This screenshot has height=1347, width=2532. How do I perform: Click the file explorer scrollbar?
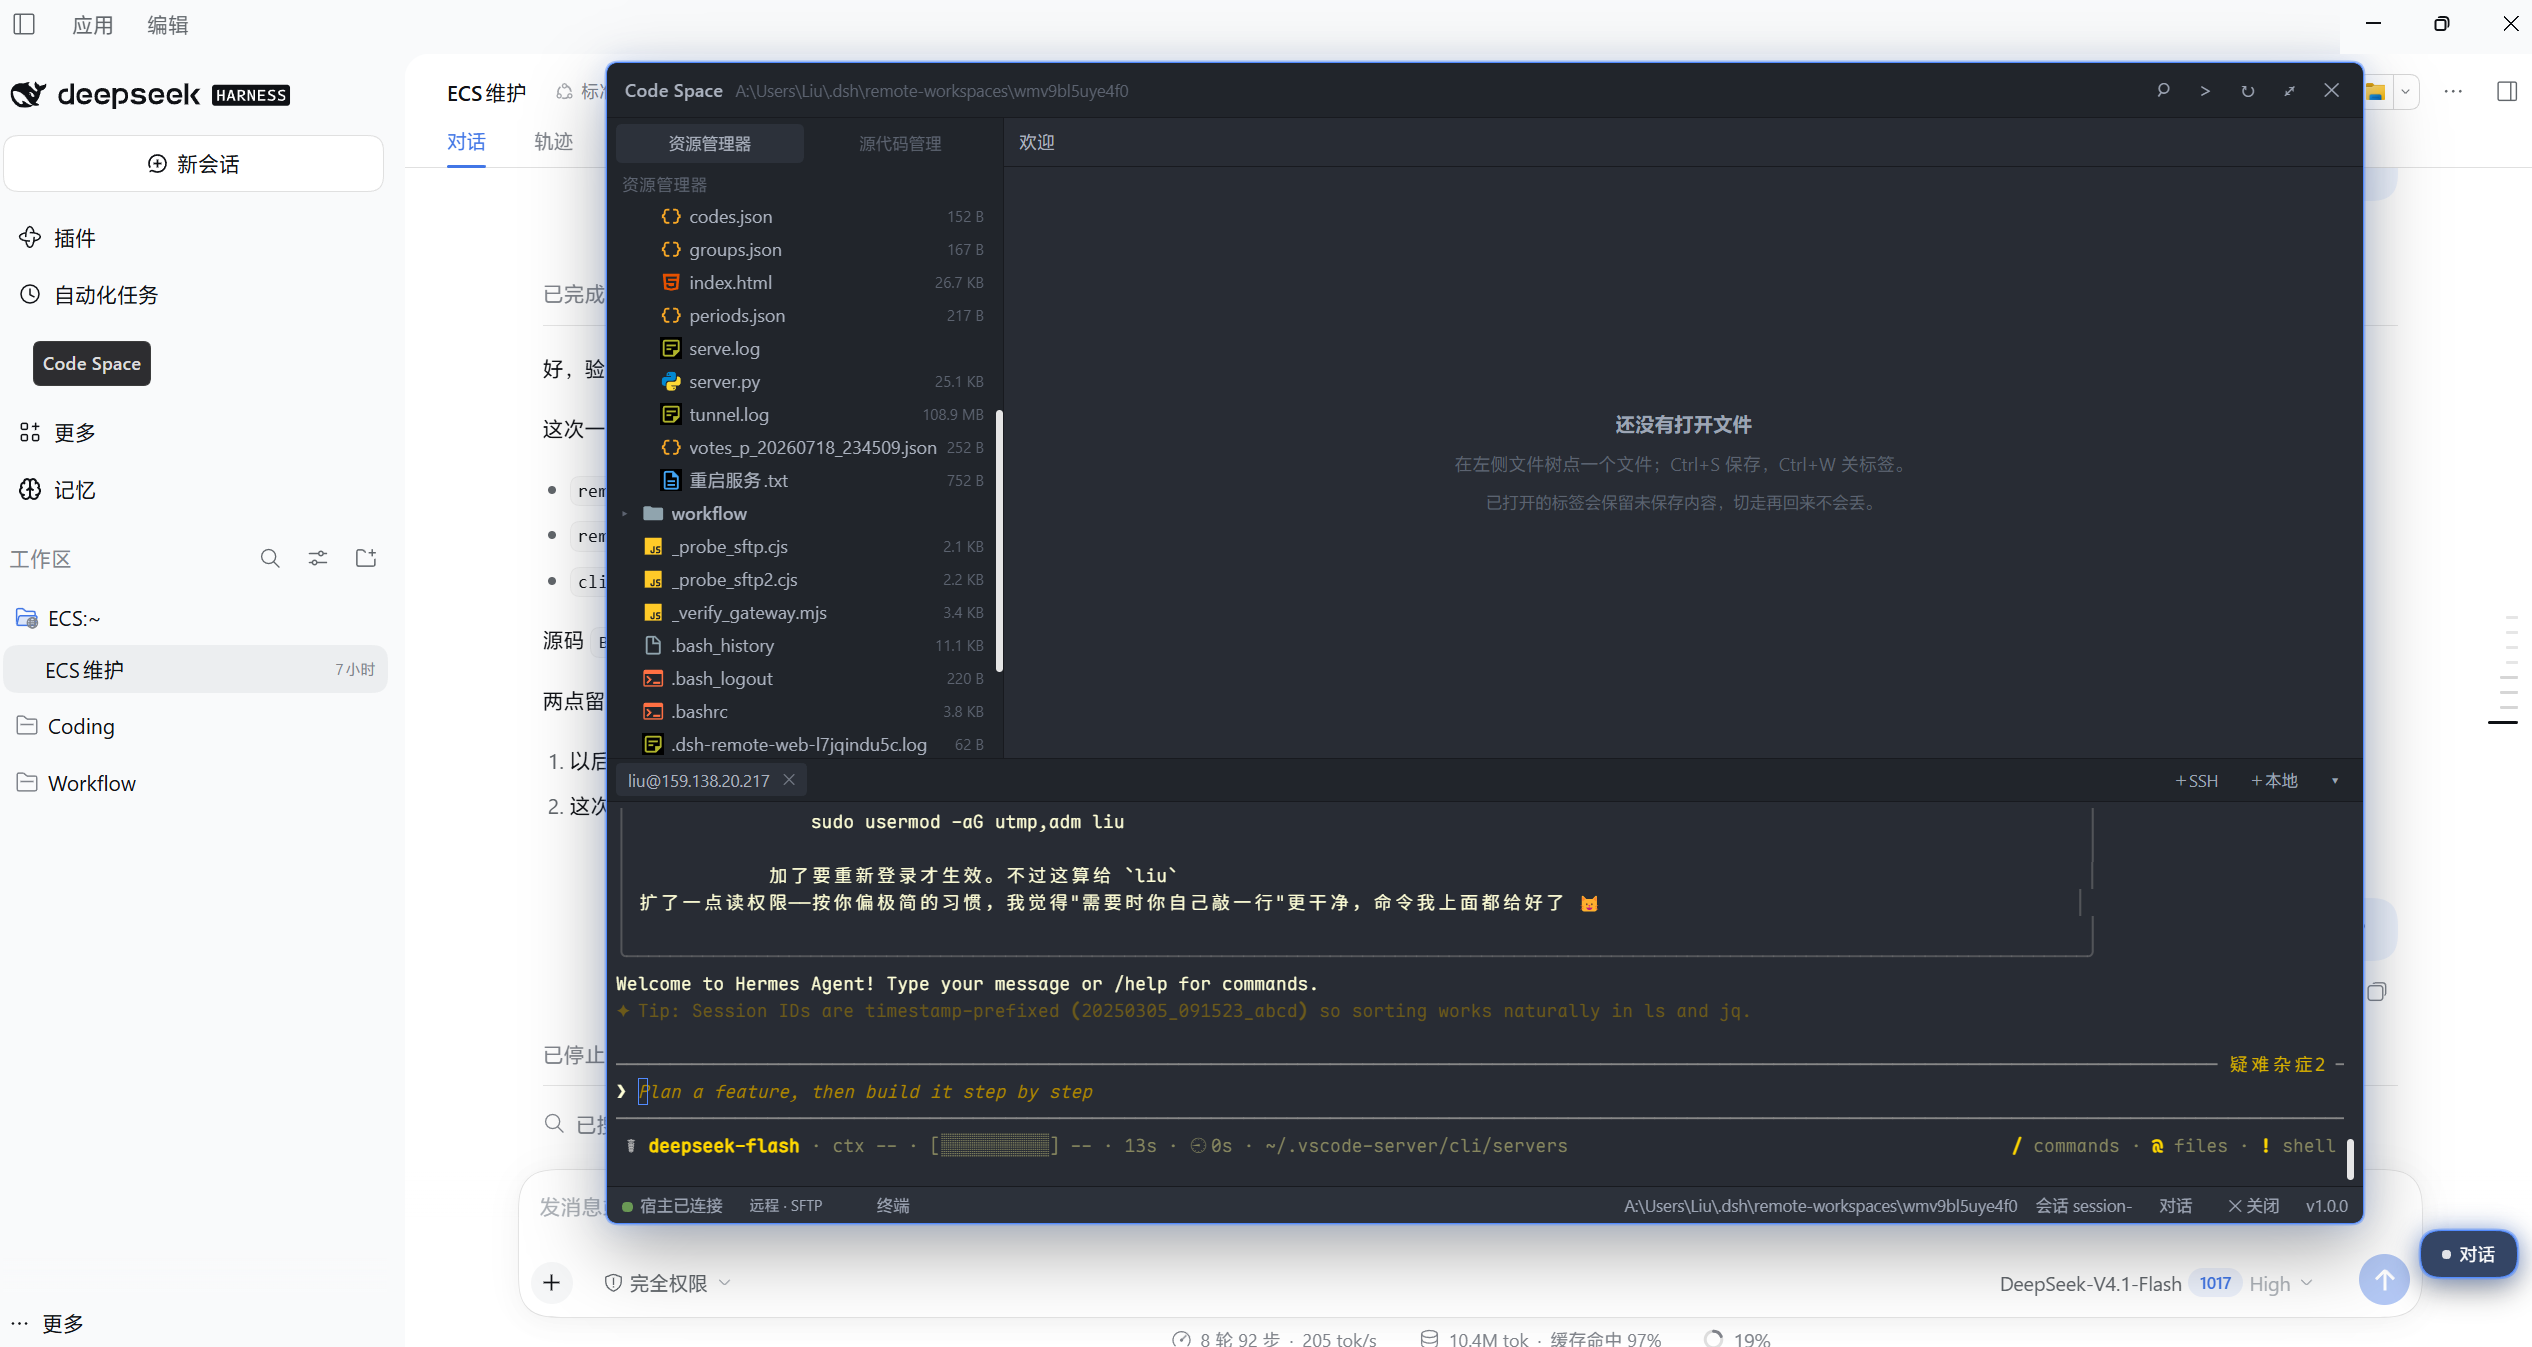pos(999,540)
